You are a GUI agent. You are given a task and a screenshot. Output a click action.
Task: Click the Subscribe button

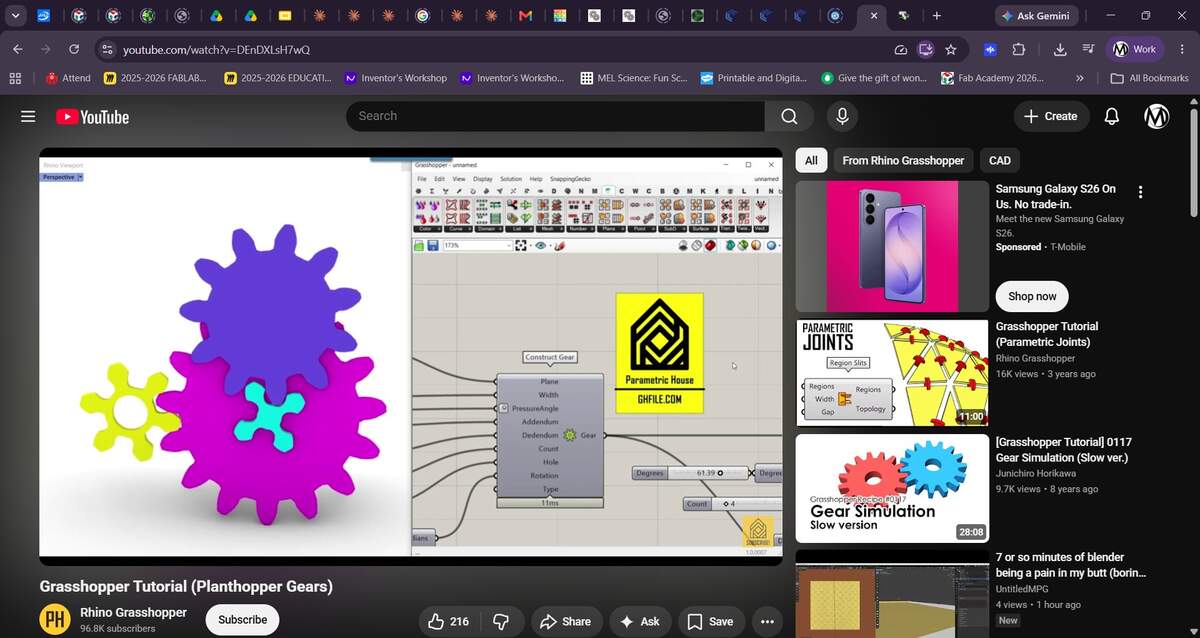pos(242,620)
